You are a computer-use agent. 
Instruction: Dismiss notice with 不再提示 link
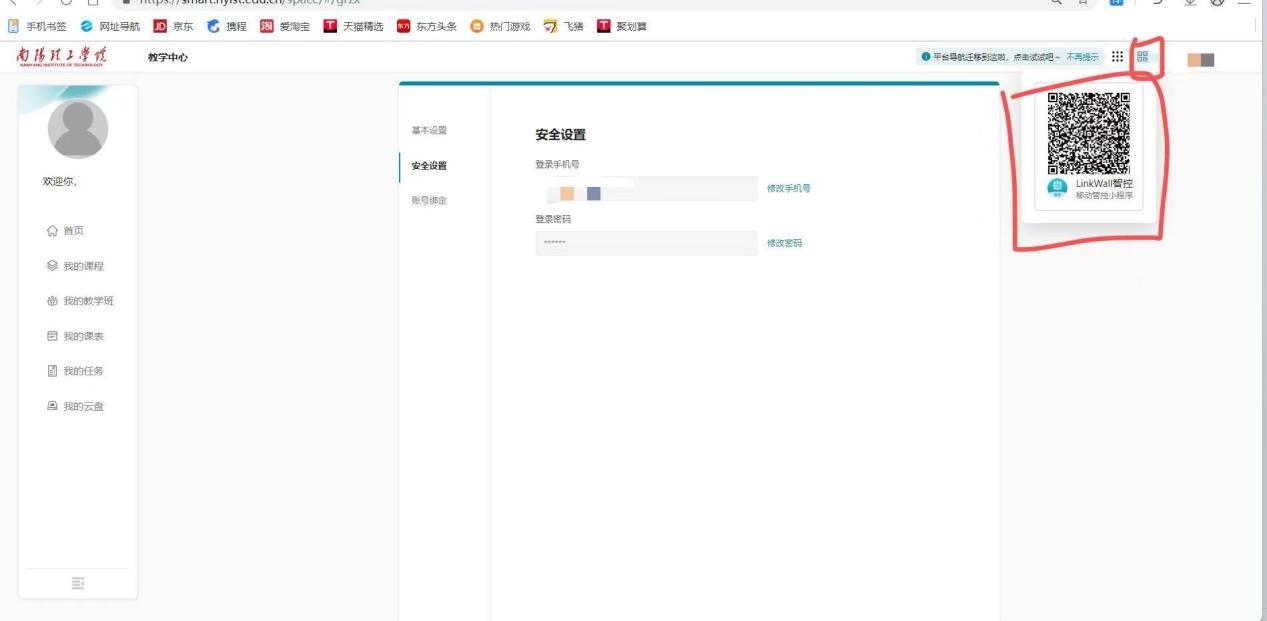[1082, 57]
